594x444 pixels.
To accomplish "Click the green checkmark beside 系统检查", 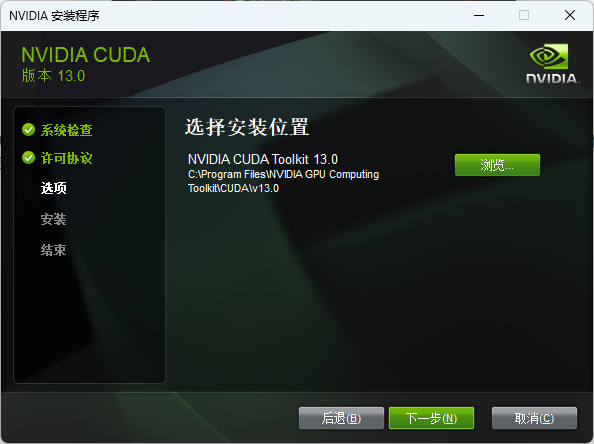I will tap(28, 130).
